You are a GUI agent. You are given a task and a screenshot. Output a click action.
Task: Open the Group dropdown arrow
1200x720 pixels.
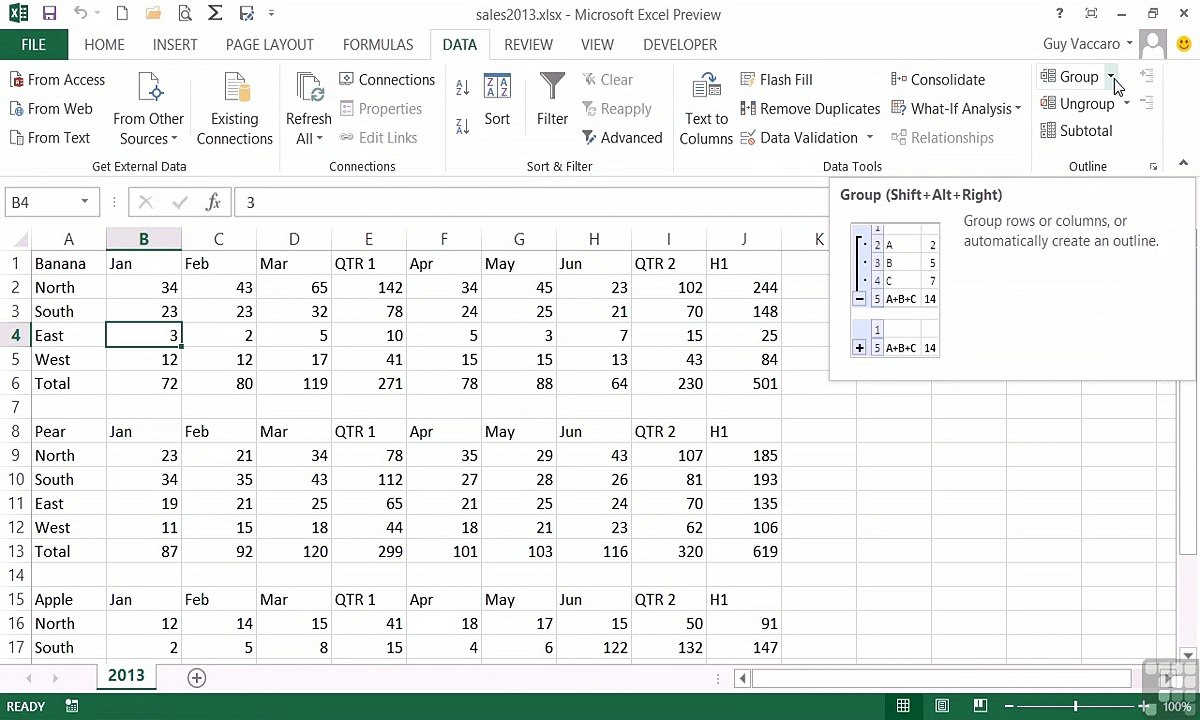pyautogui.click(x=1110, y=76)
